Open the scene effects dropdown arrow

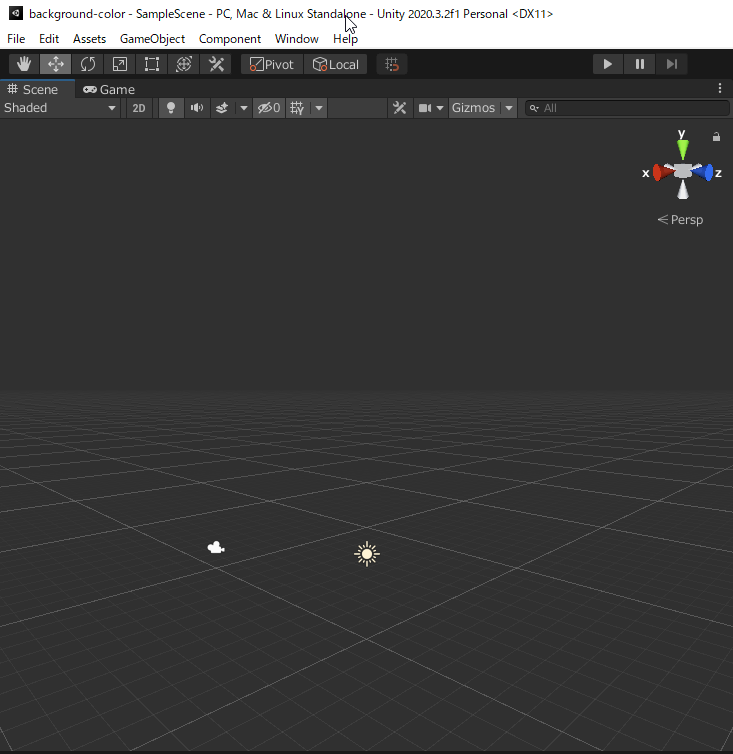(x=244, y=108)
